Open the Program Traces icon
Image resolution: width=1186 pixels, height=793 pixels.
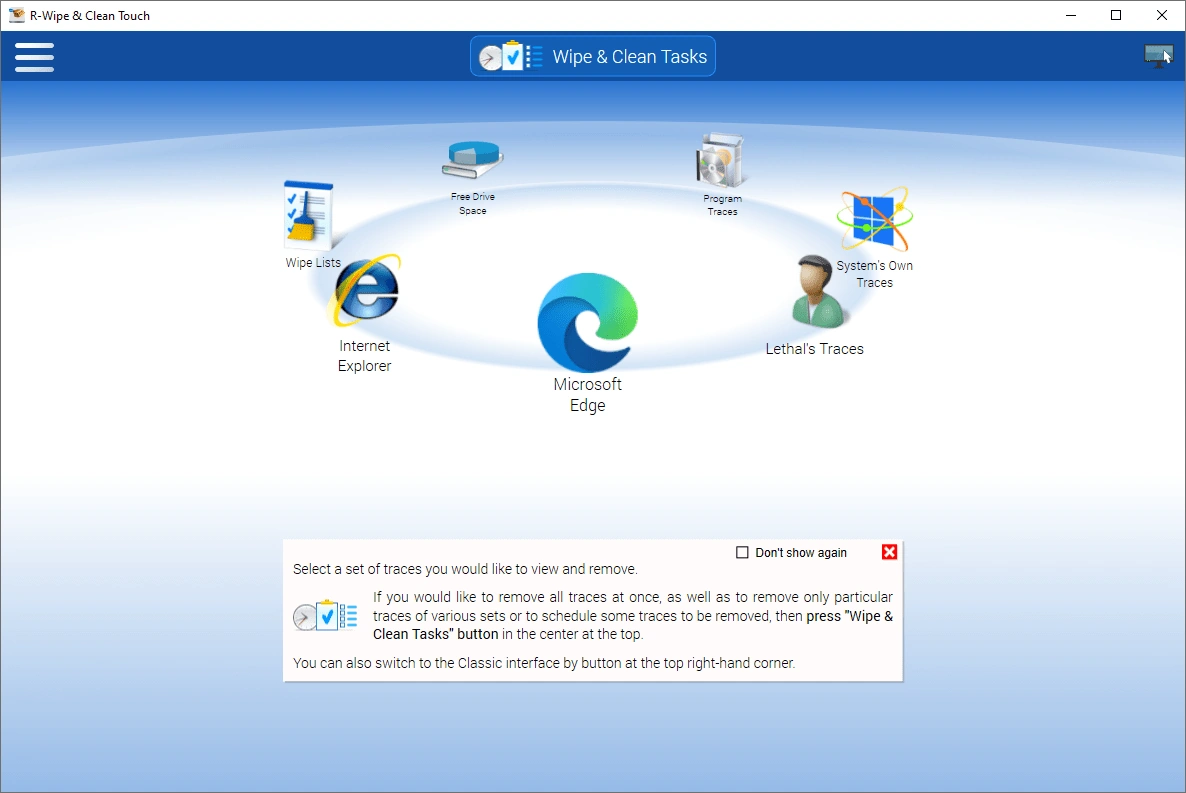click(x=721, y=160)
